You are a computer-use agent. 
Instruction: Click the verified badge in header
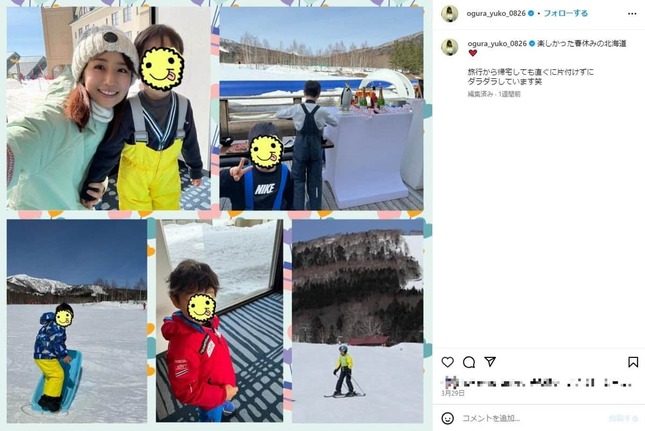[x=531, y=13]
